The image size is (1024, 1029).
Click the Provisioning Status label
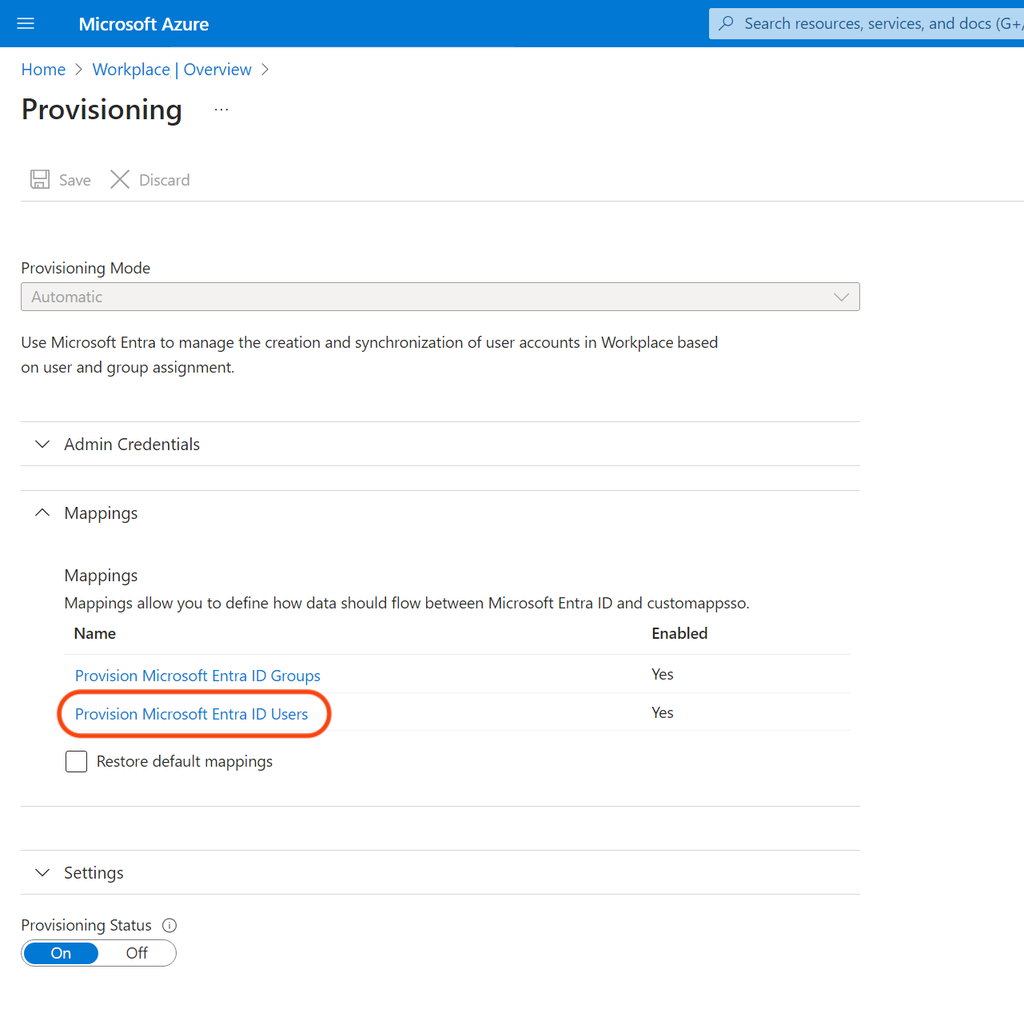(x=86, y=925)
